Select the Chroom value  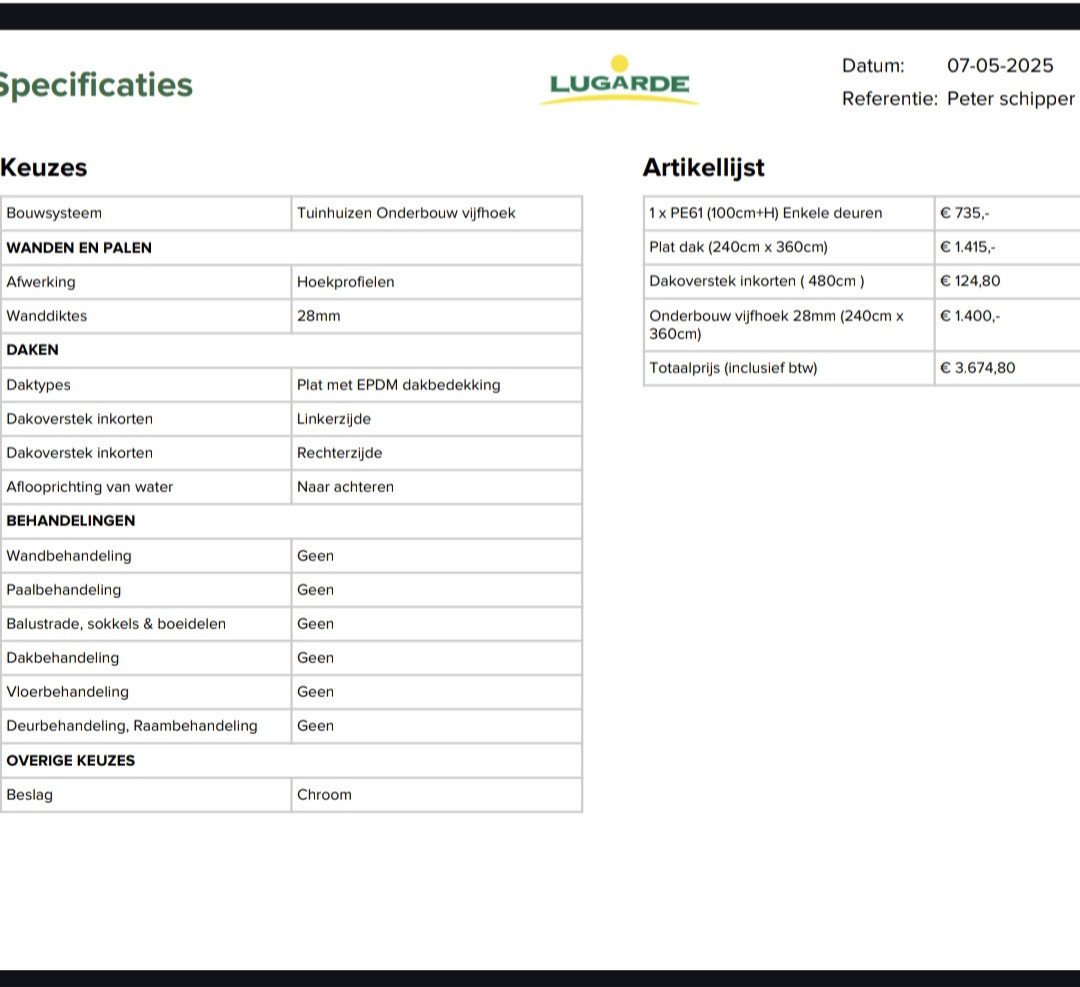[324, 794]
